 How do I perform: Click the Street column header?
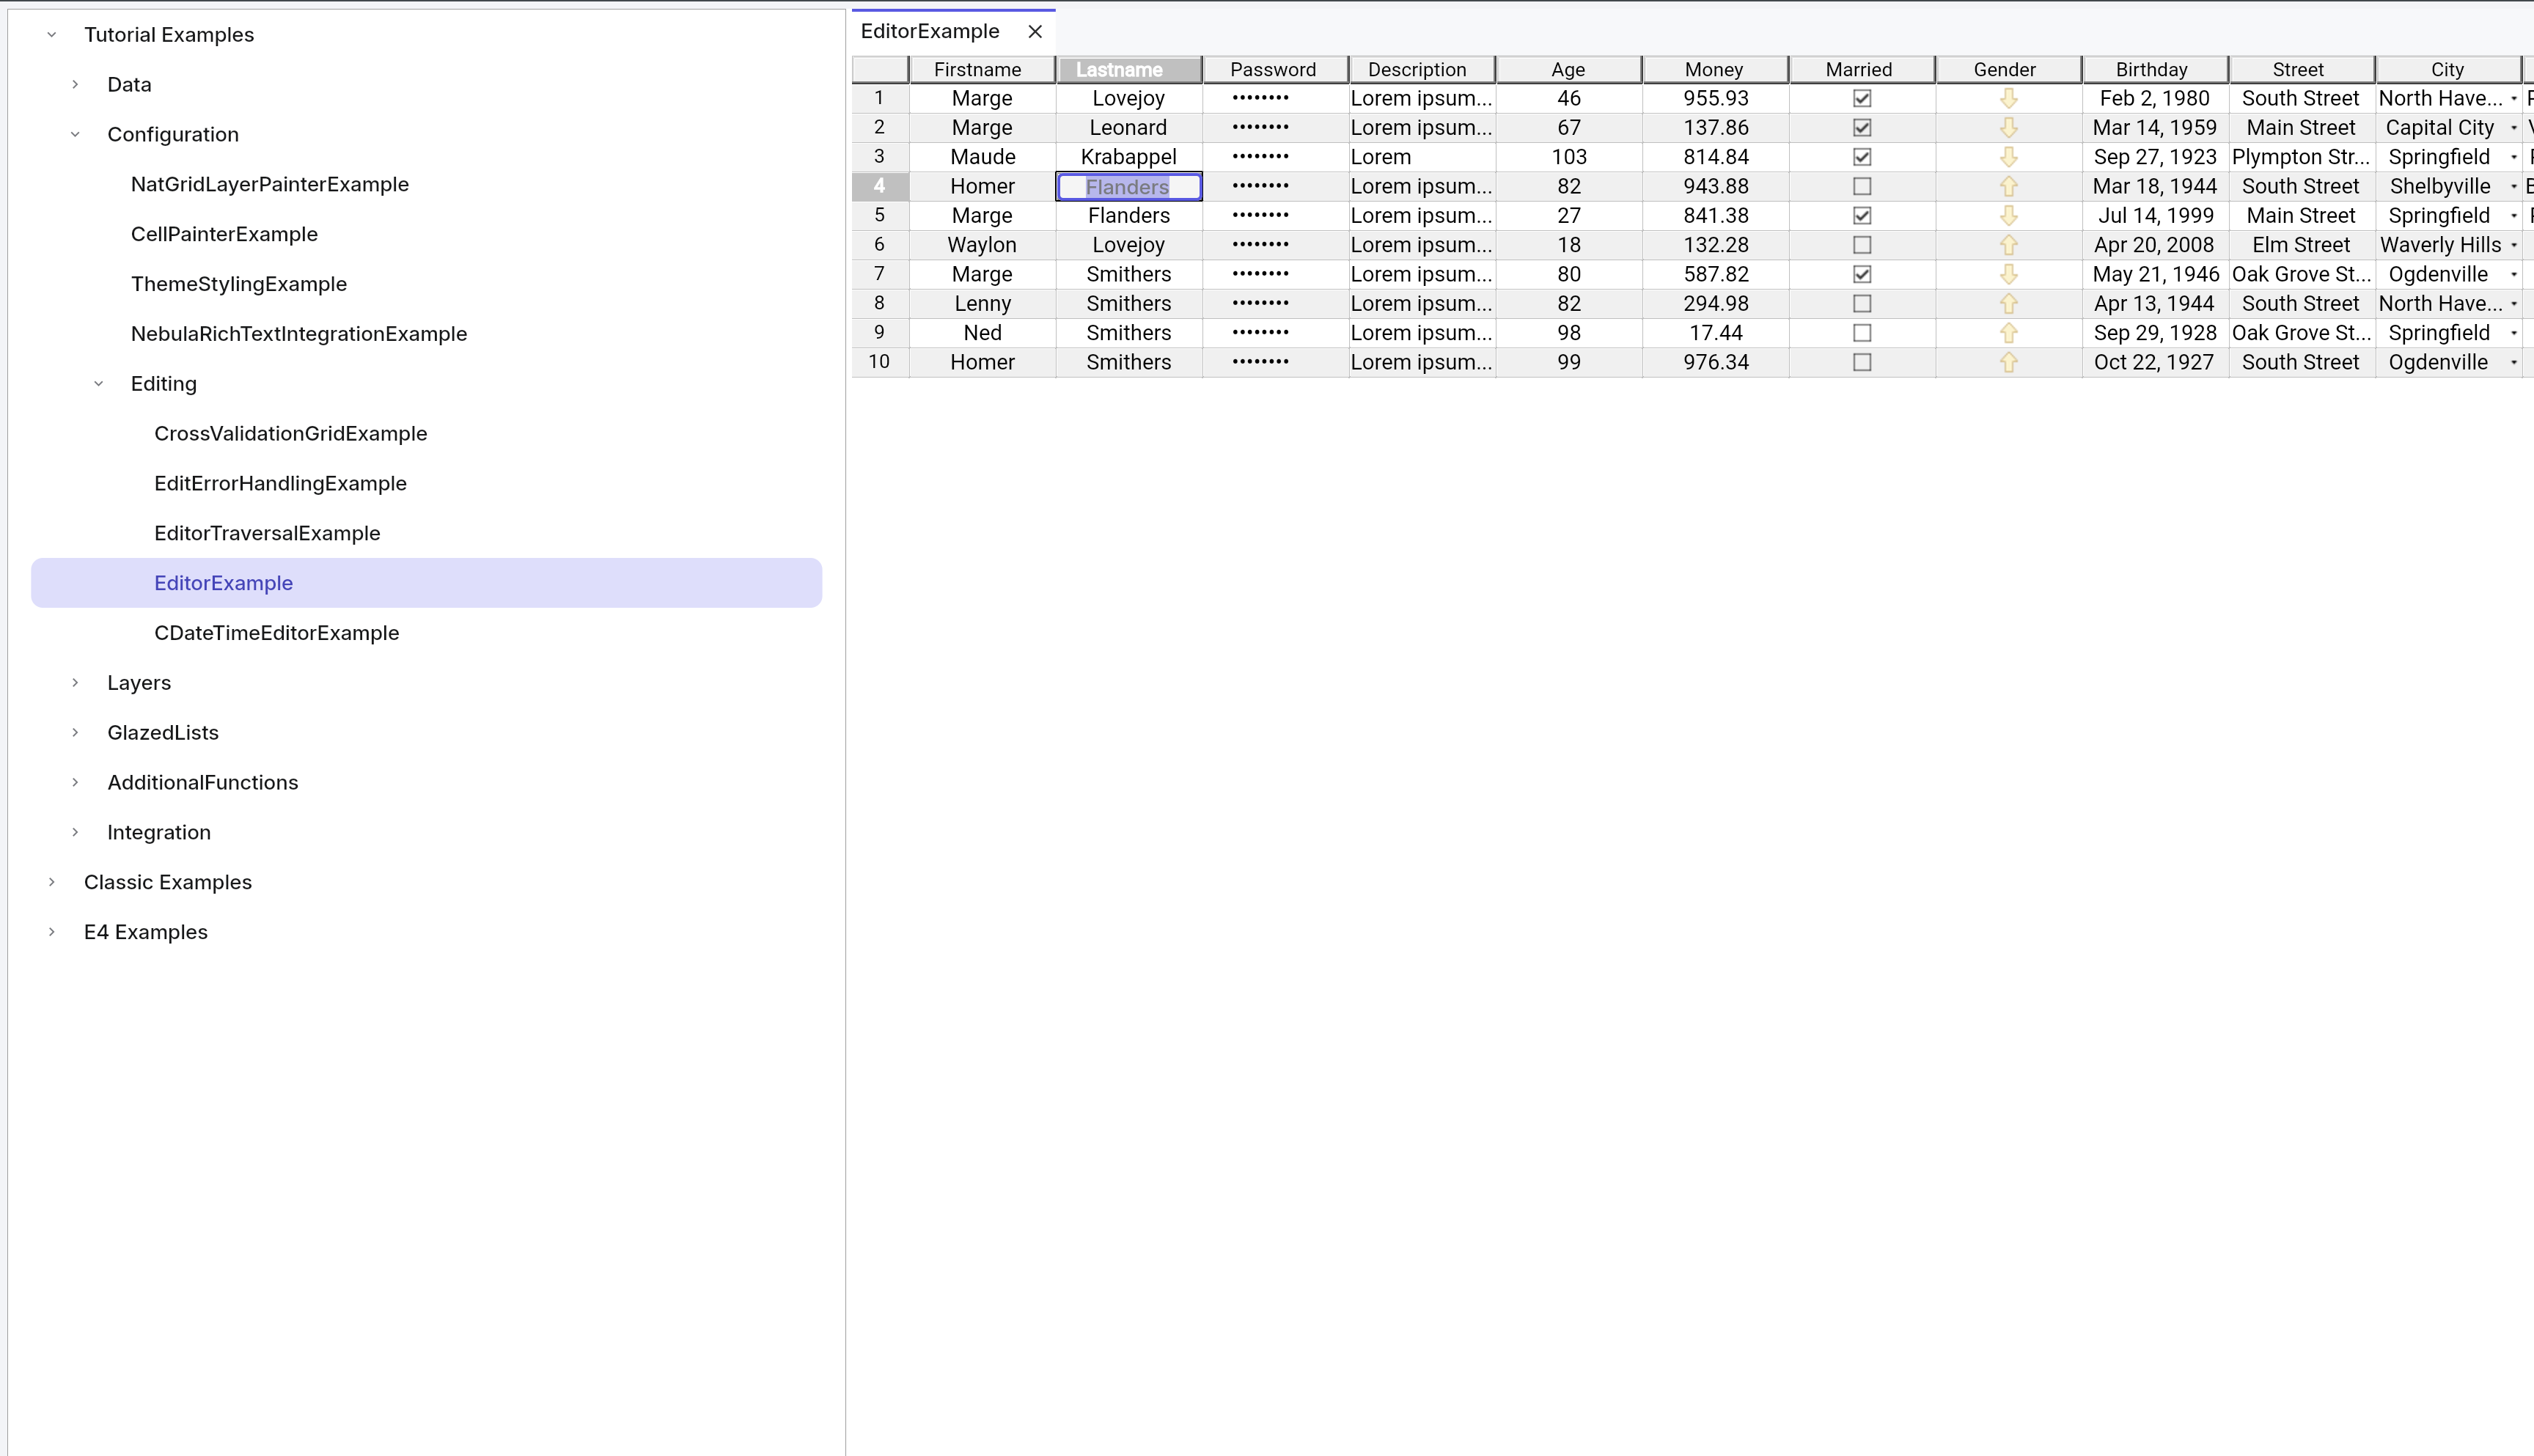click(x=2301, y=70)
